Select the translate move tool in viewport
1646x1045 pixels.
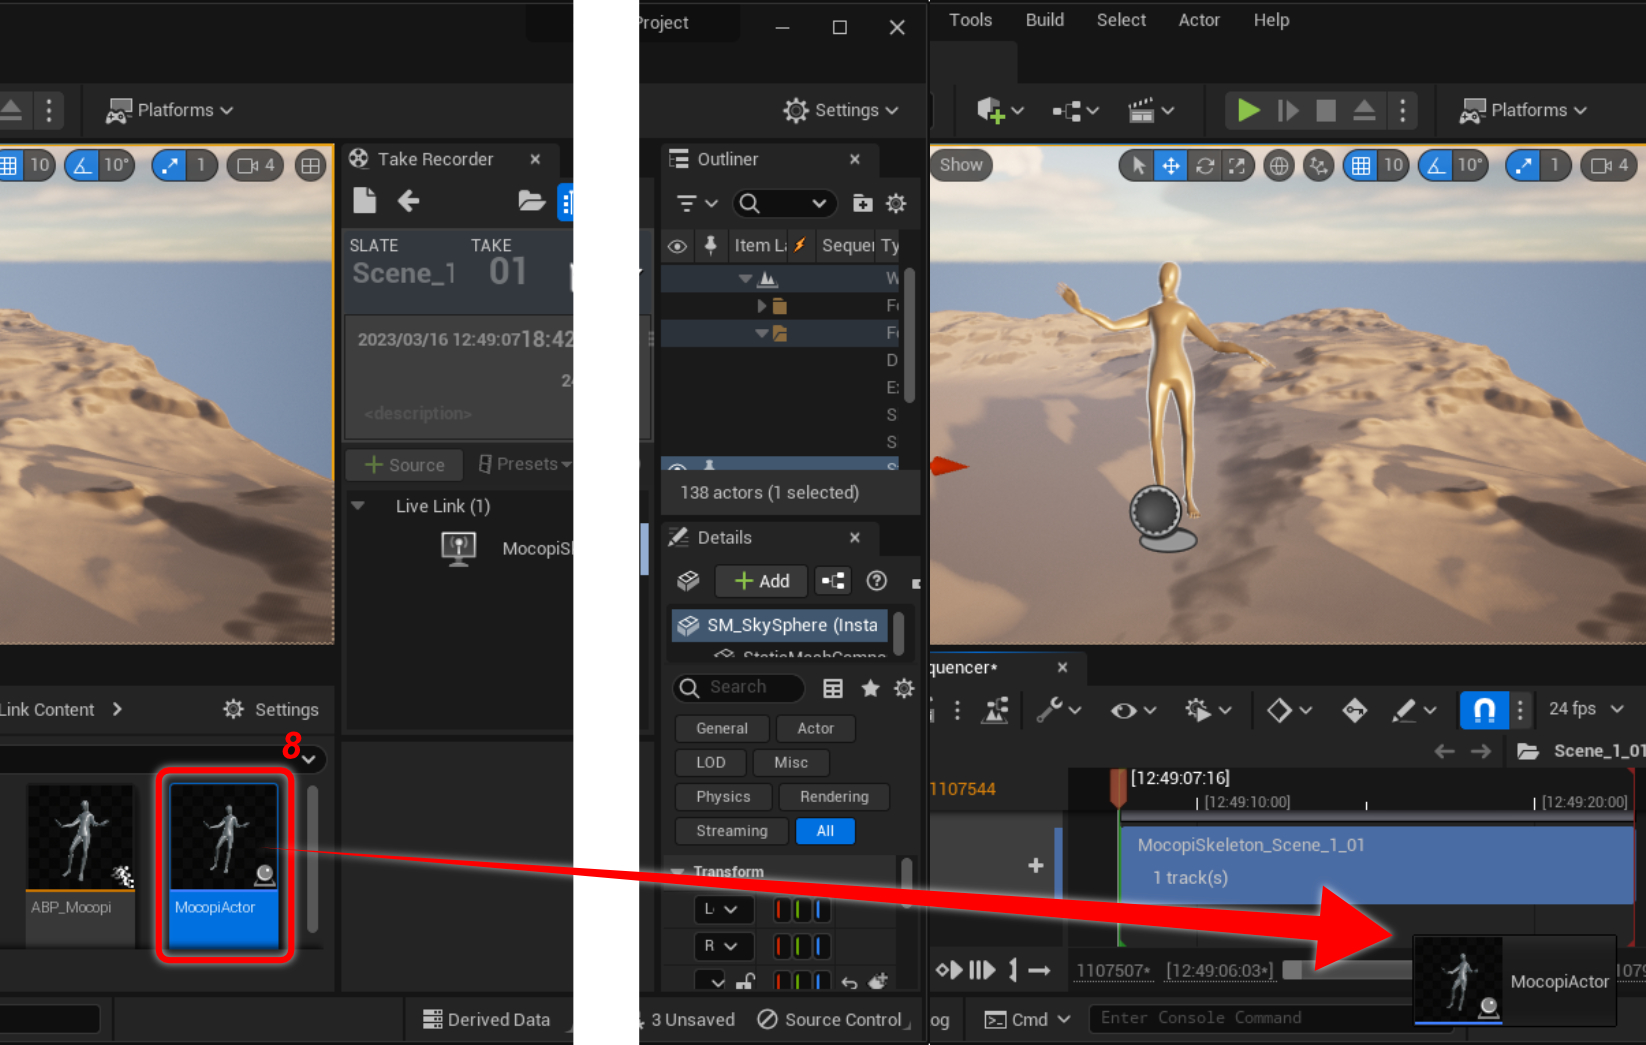pyautogui.click(x=1170, y=166)
